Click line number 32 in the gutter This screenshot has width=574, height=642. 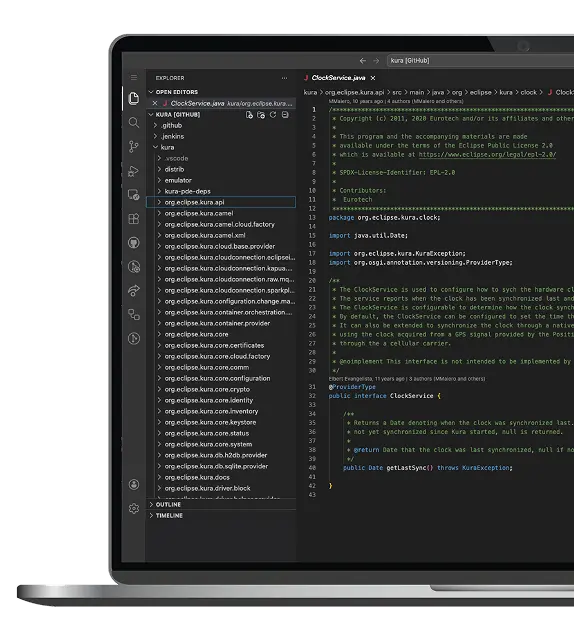312,396
